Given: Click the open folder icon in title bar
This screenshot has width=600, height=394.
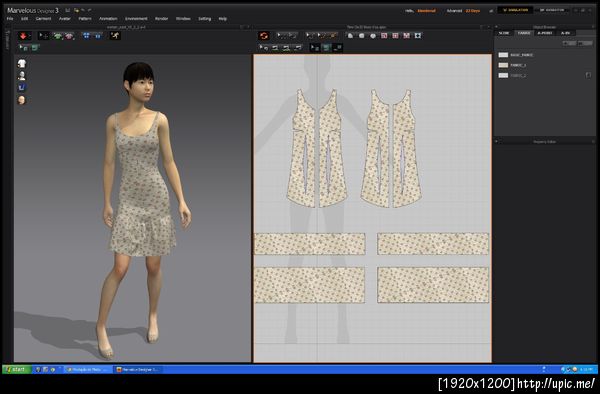Looking at the screenshot, I should tap(77, 10).
